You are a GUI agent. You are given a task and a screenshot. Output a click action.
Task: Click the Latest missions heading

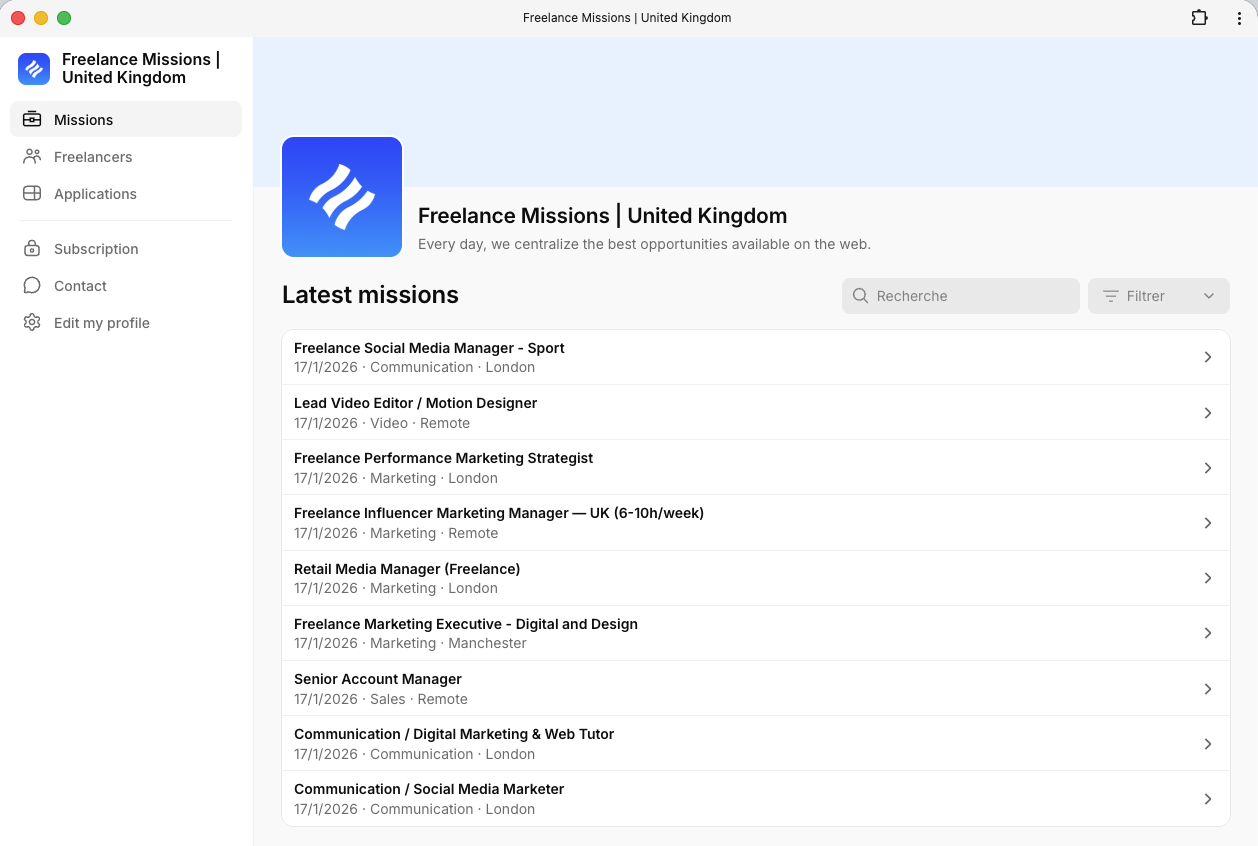(x=370, y=295)
